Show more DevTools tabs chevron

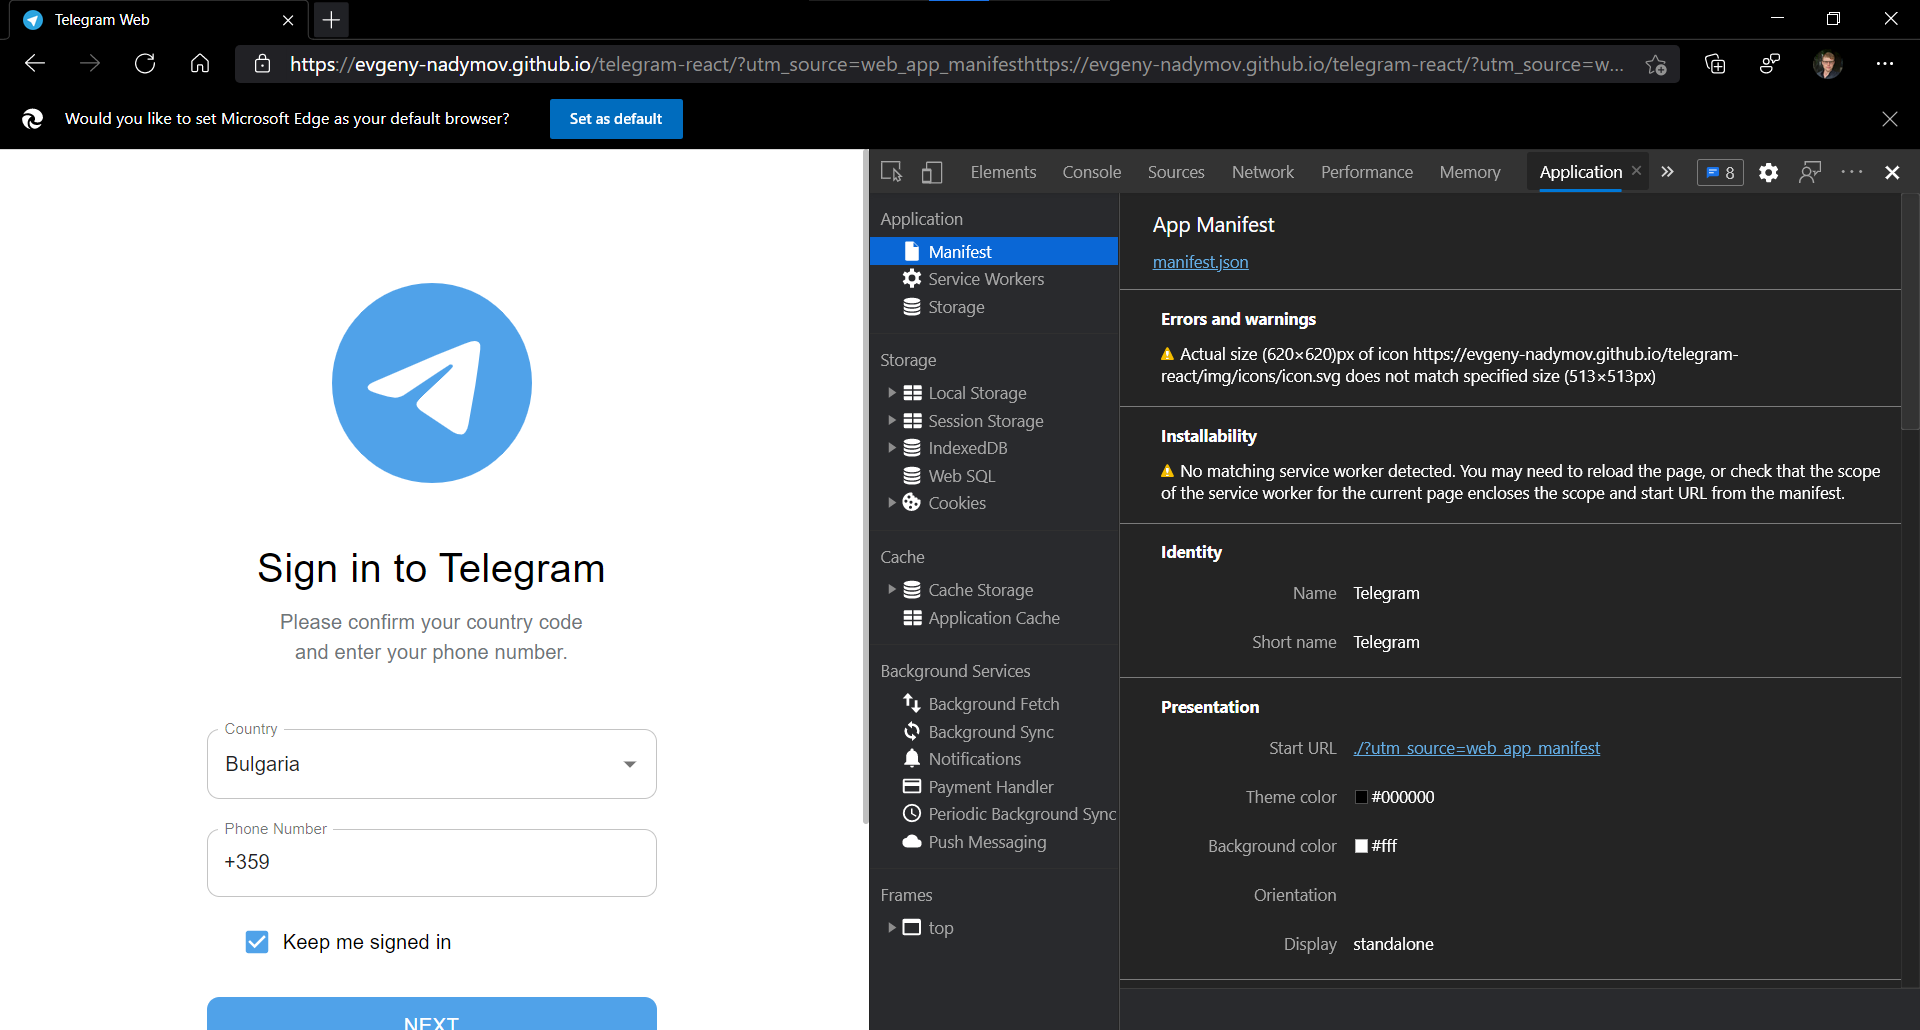[x=1667, y=172]
